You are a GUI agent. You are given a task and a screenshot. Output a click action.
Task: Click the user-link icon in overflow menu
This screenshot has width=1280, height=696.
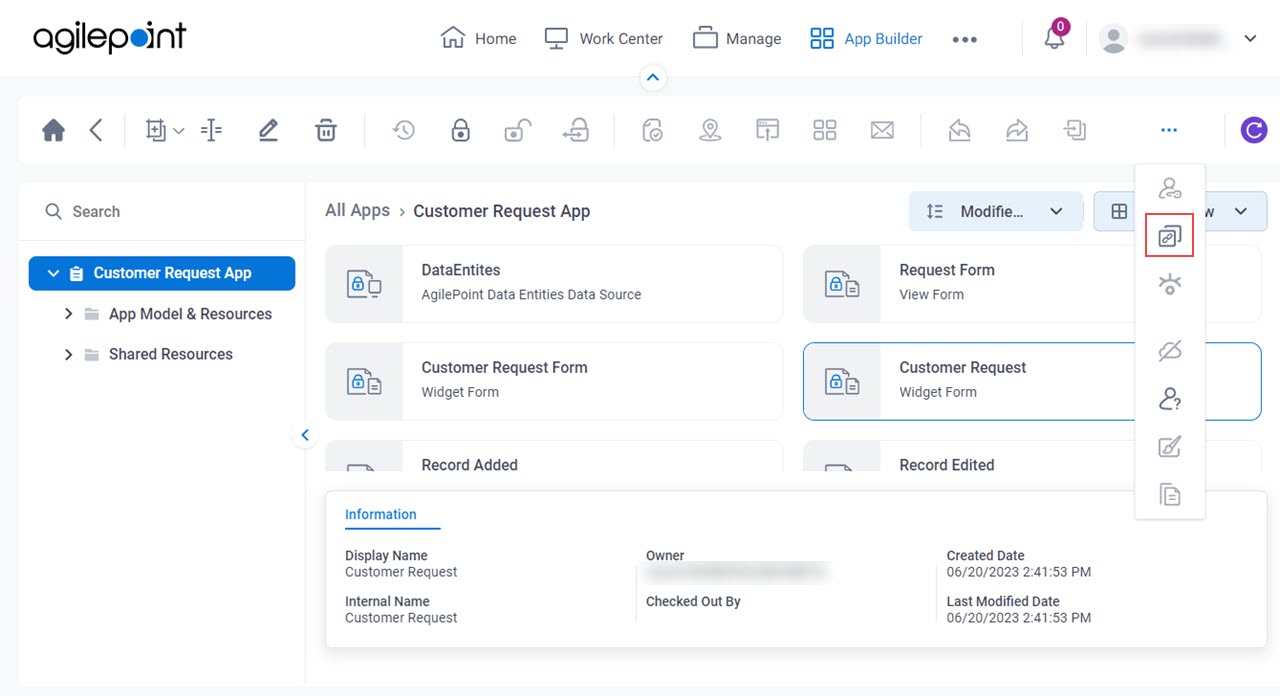tap(1170, 188)
